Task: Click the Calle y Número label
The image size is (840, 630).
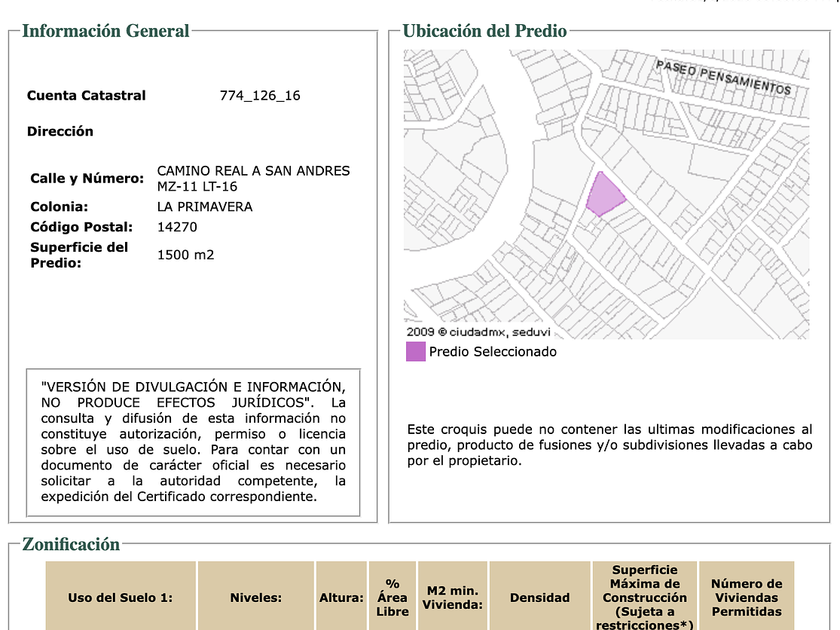Action: tap(87, 178)
